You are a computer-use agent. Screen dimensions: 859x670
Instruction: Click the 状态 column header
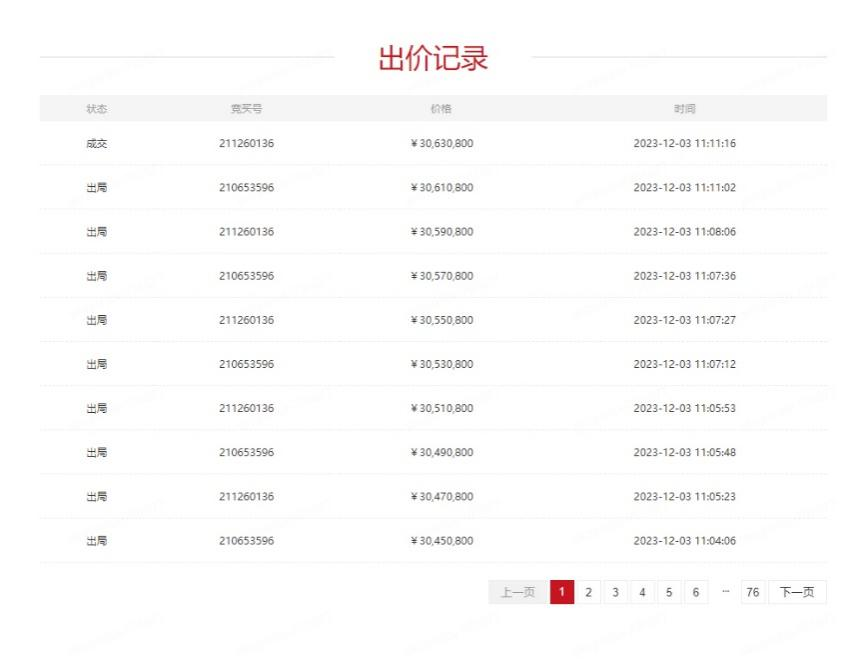point(97,108)
